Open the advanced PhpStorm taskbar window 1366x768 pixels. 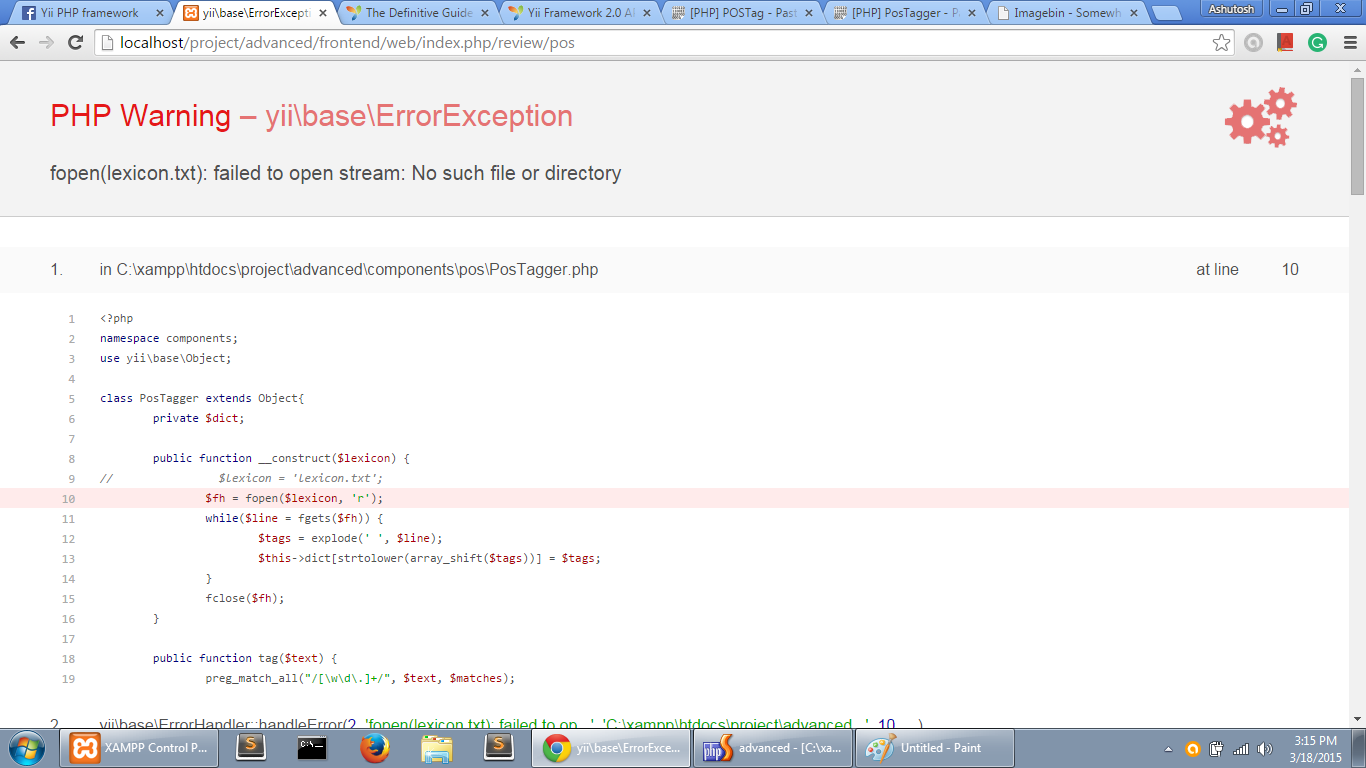pyautogui.click(x=773, y=748)
